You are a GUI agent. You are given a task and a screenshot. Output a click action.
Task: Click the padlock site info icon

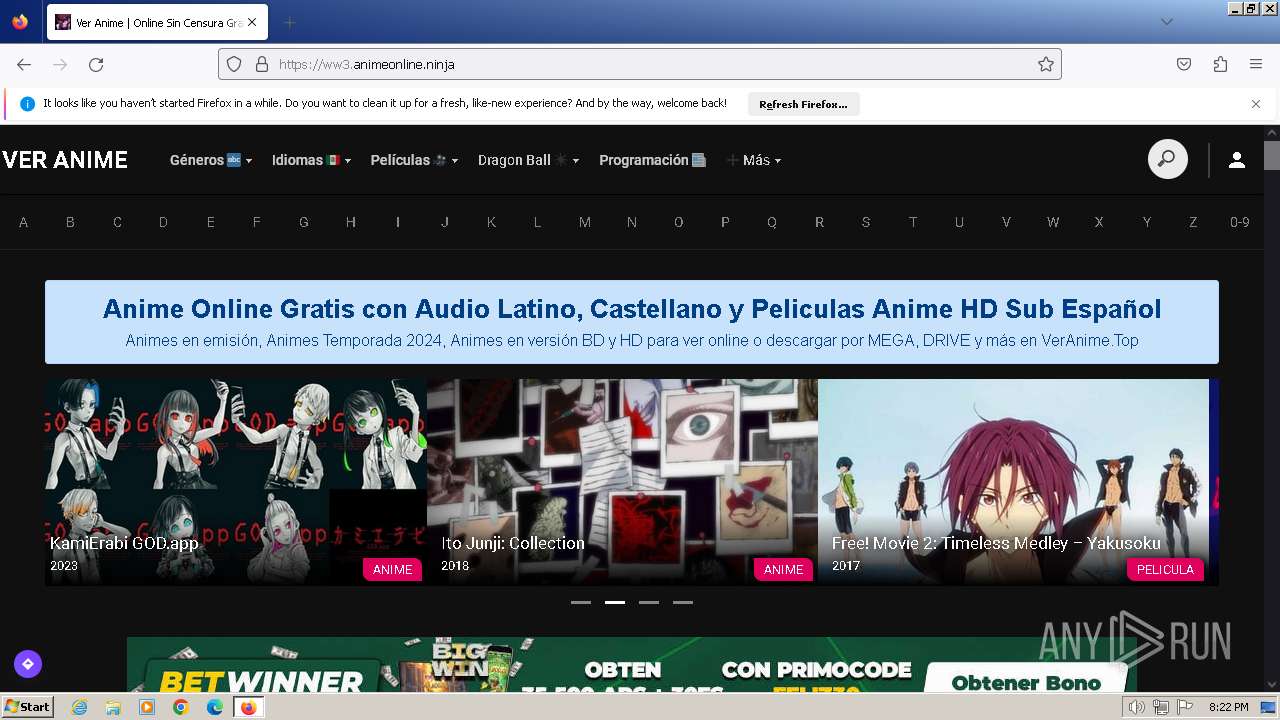click(x=262, y=64)
